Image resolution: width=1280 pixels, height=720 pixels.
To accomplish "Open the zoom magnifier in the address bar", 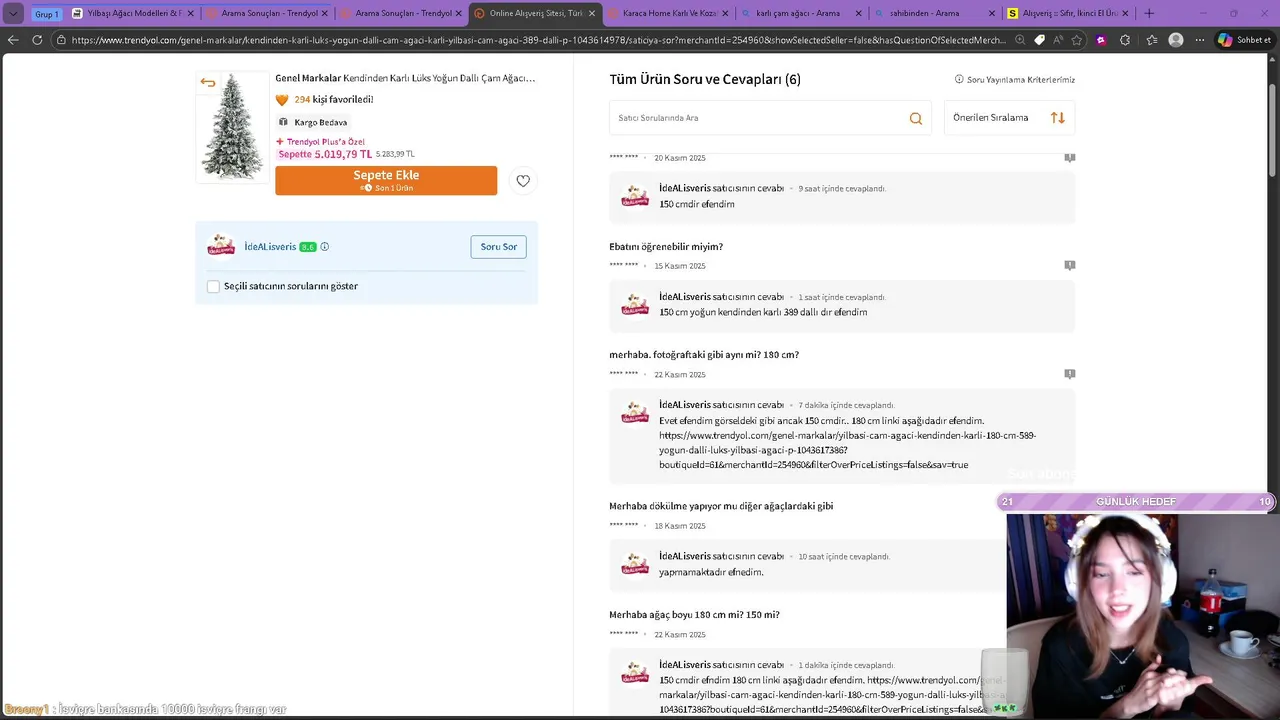I will coord(1019,40).
